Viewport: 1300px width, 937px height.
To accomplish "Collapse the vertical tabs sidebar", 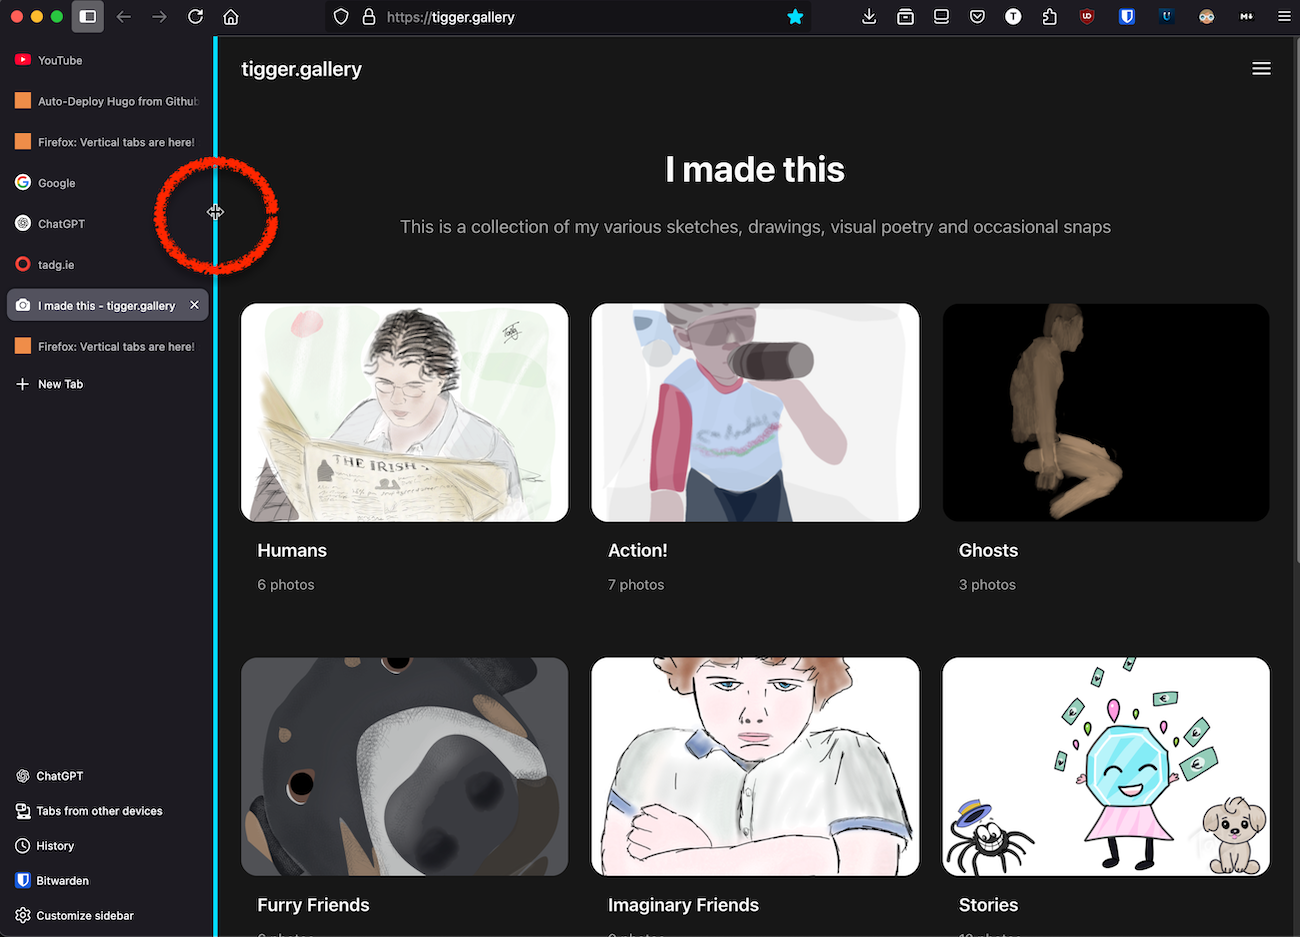I will [x=88, y=17].
